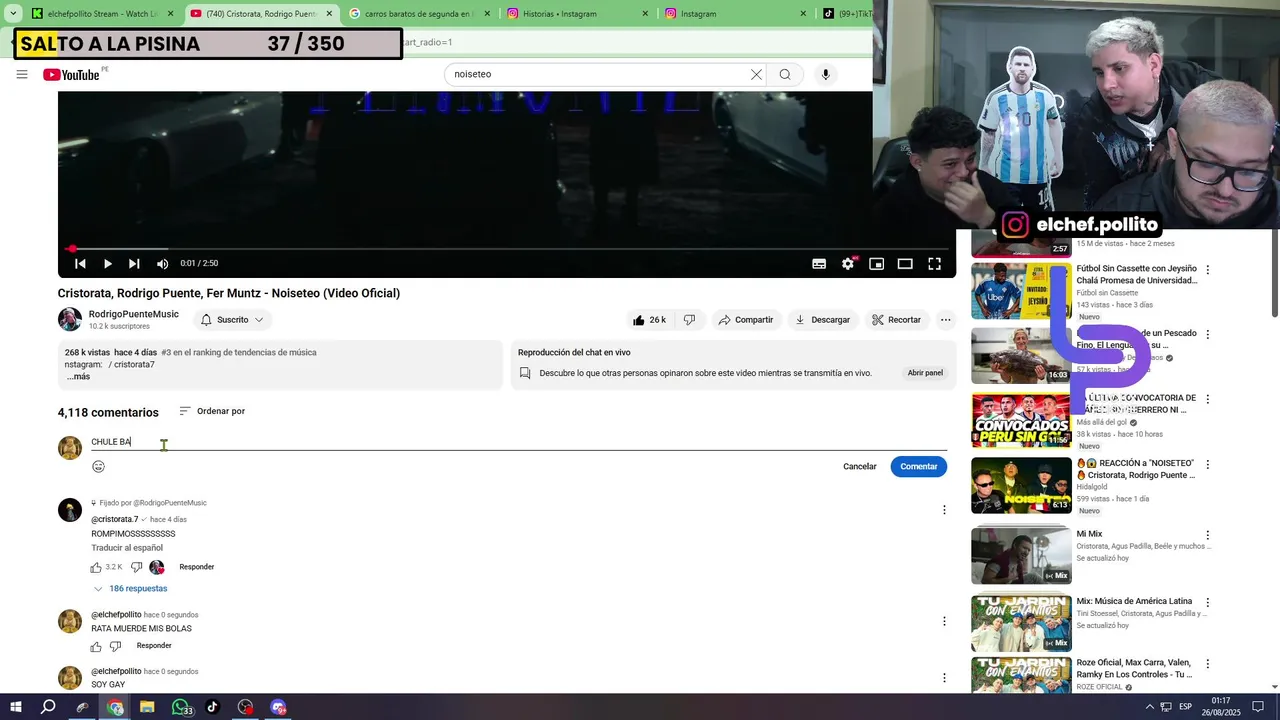
Task: Open the live chat replay panel
Action: tap(925, 373)
